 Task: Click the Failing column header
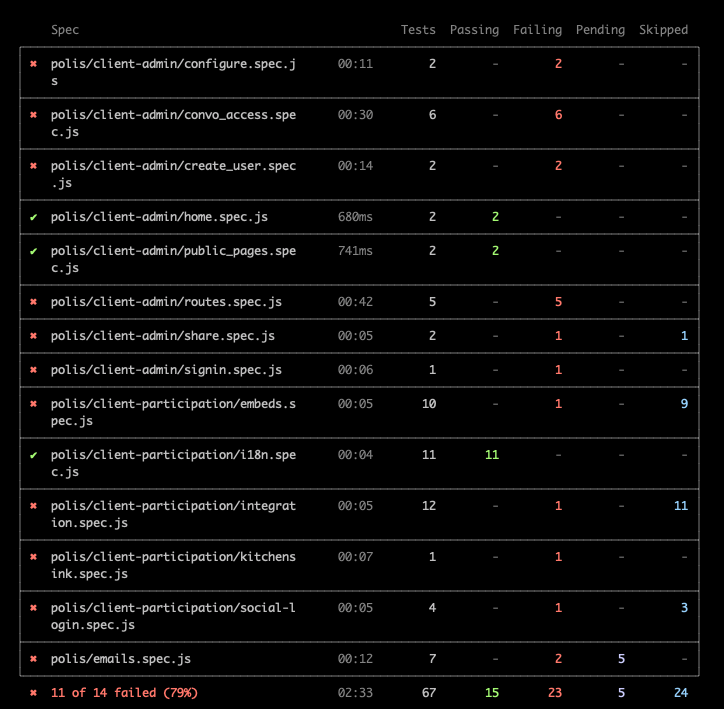[x=537, y=30]
